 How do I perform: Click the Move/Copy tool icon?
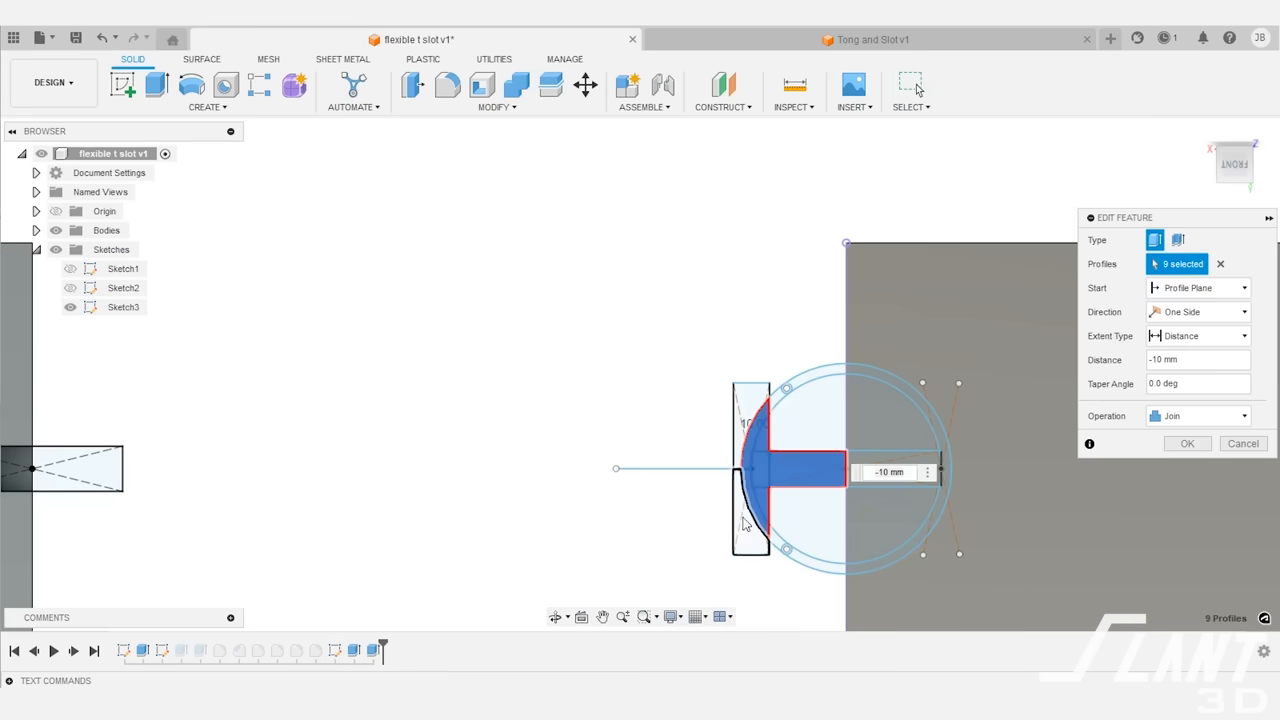coord(584,85)
